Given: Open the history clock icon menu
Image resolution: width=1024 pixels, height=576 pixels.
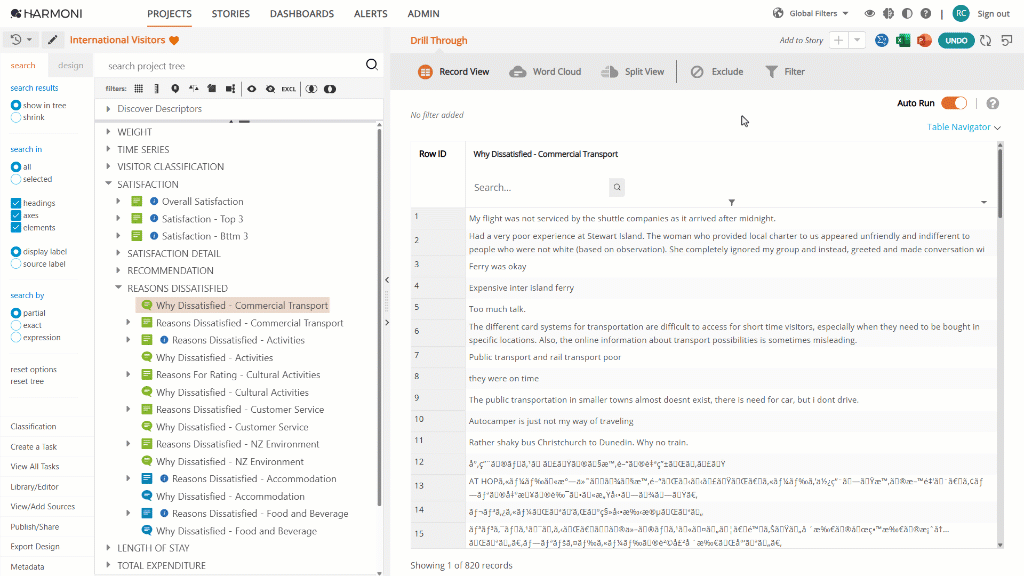Looking at the screenshot, I should click(x=21, y=40).
